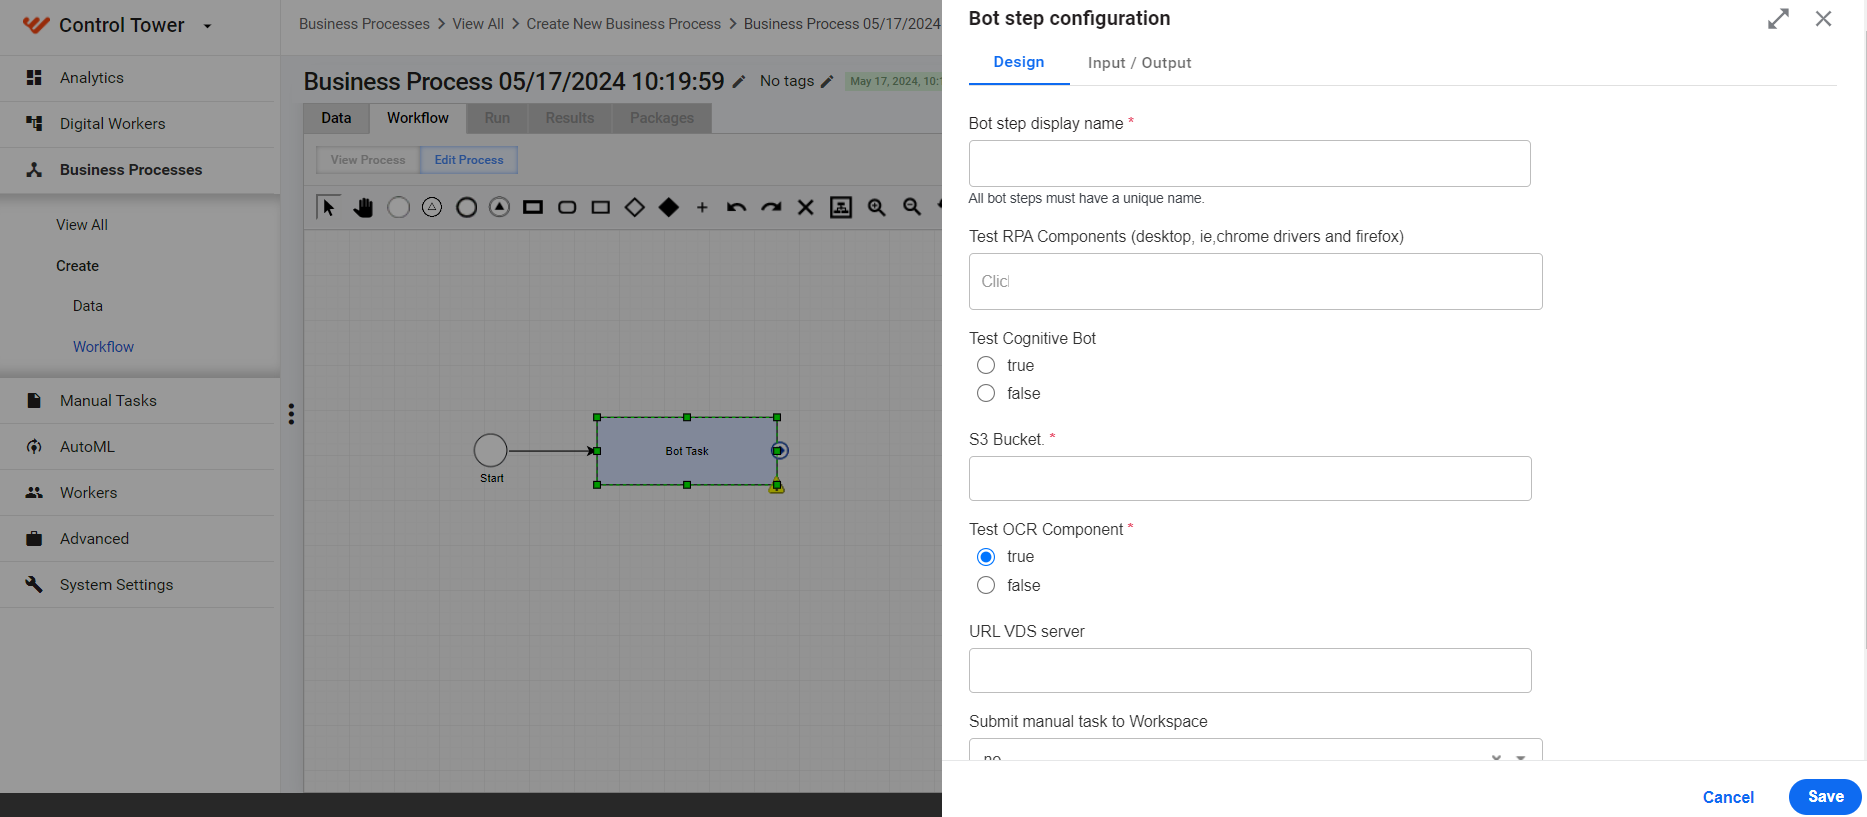1867x817 pixels.
Task: Switch to the Design tab
Action: tap(1019, 62)
